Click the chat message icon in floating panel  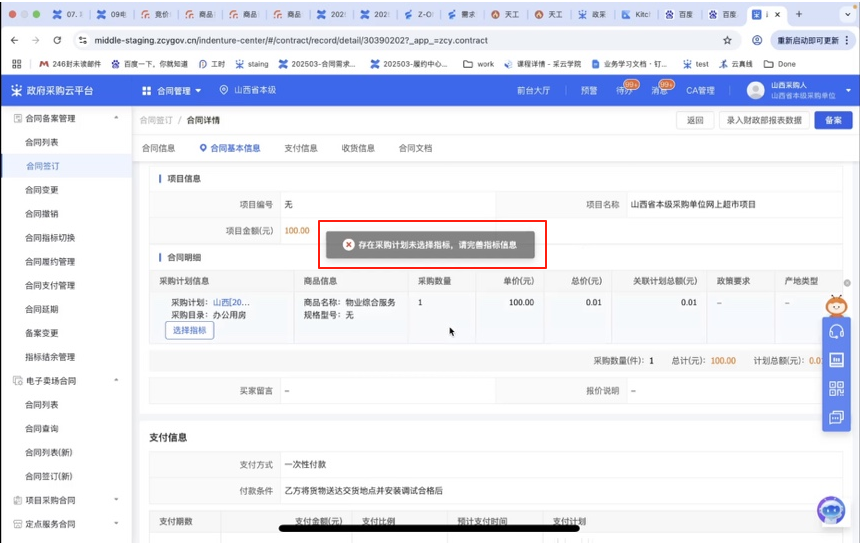(837, 417)
